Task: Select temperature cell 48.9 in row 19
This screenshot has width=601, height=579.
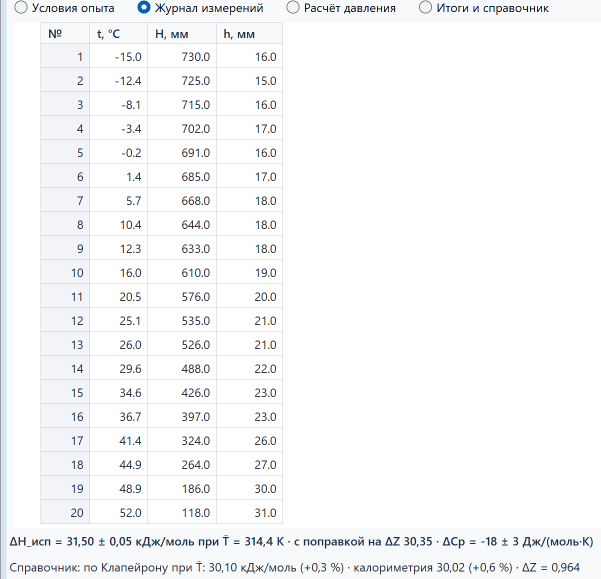Action: click(x=118, y=488)
